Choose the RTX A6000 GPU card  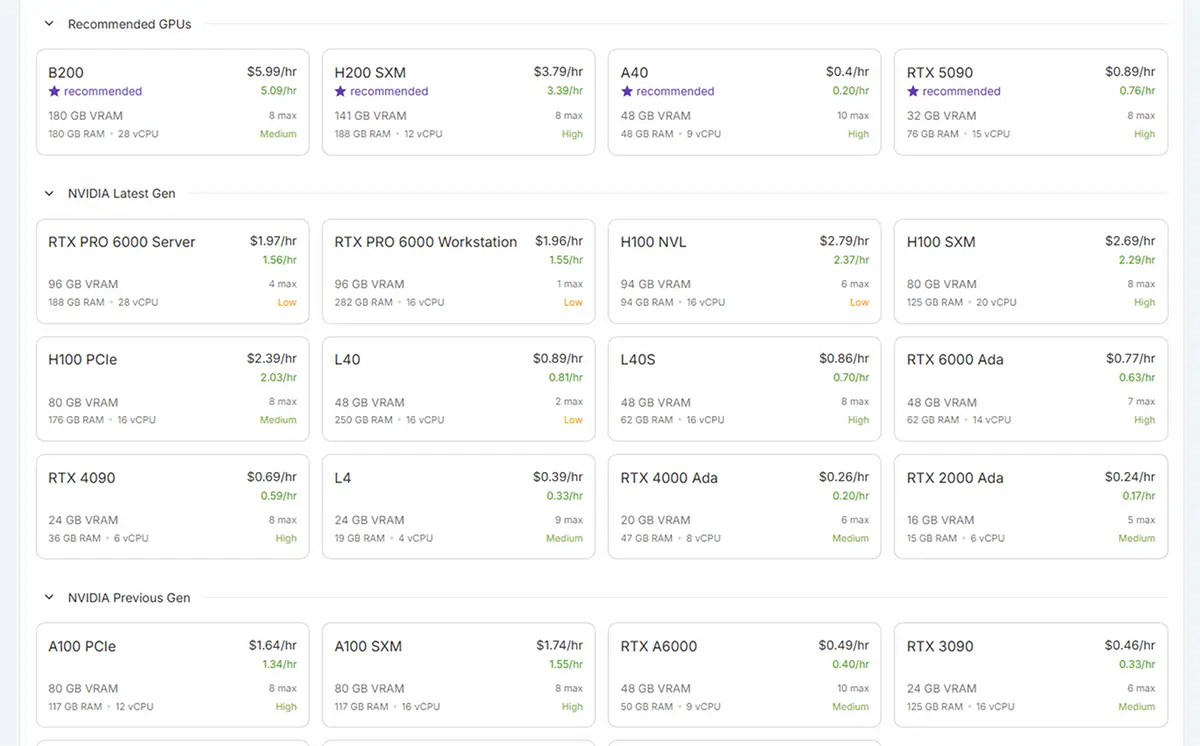[745, 675]
